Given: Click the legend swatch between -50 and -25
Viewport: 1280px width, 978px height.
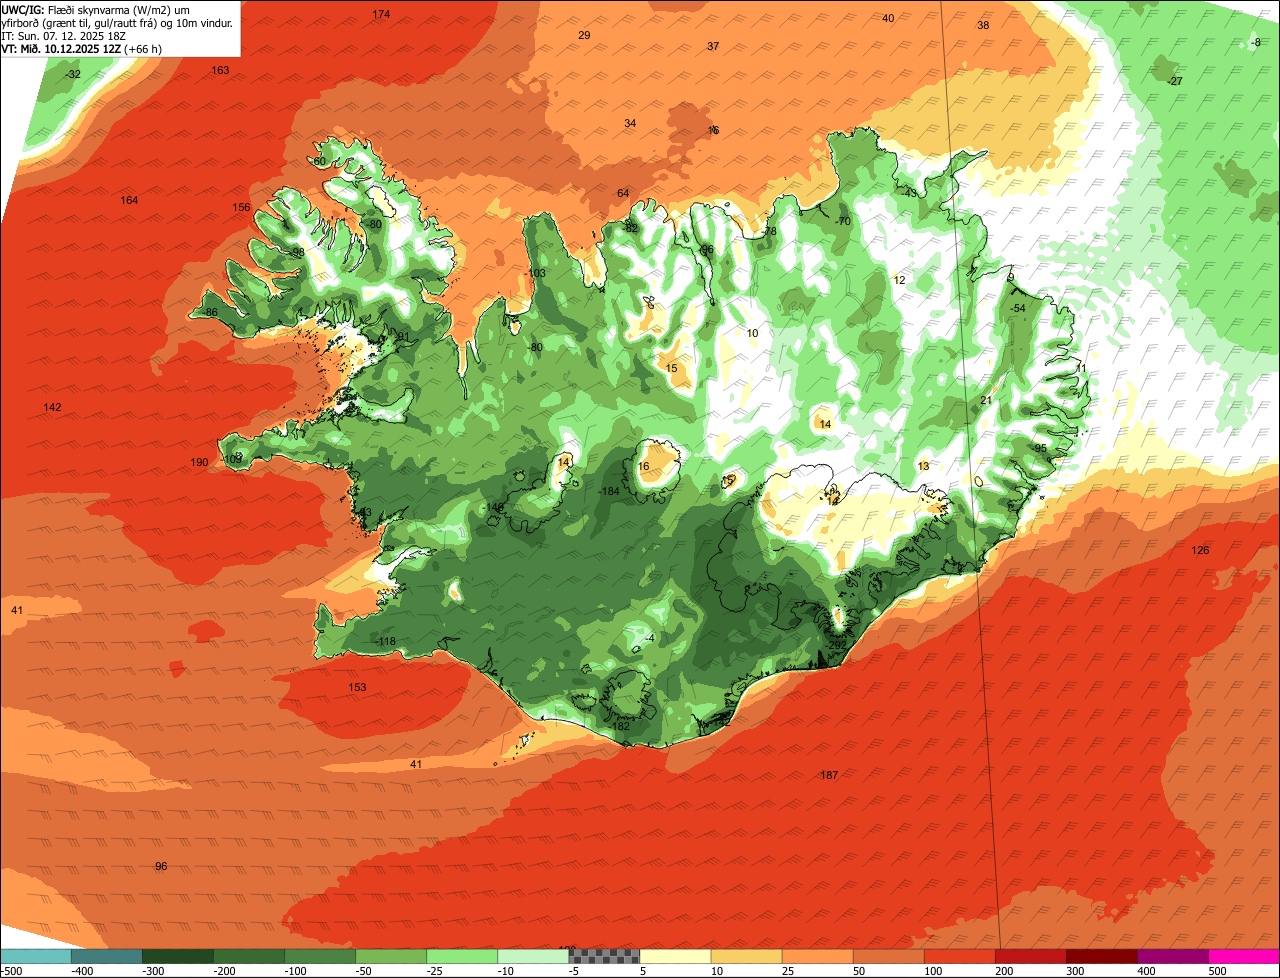Looking at the screenshot, I should tap(392, 956).
